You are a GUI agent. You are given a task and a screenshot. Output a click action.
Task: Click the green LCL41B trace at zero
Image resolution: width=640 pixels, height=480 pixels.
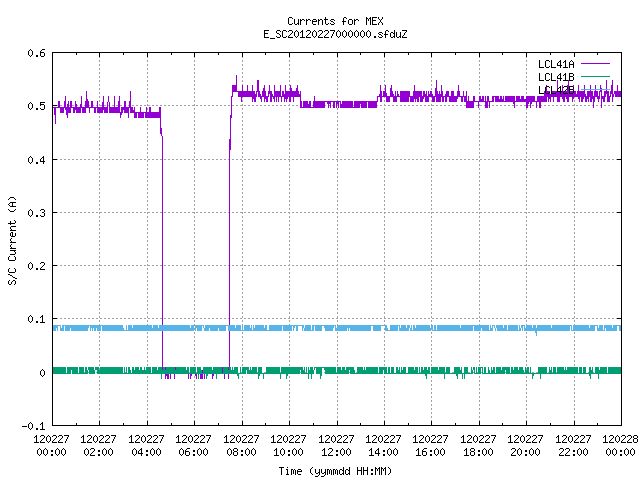337,371
